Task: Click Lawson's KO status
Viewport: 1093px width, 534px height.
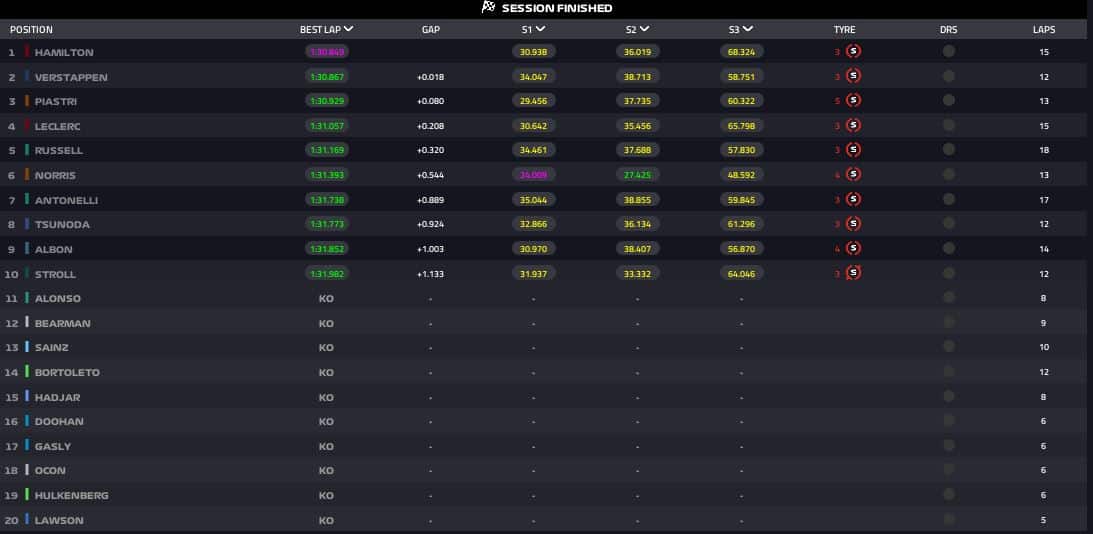Action: coord(326,521)
